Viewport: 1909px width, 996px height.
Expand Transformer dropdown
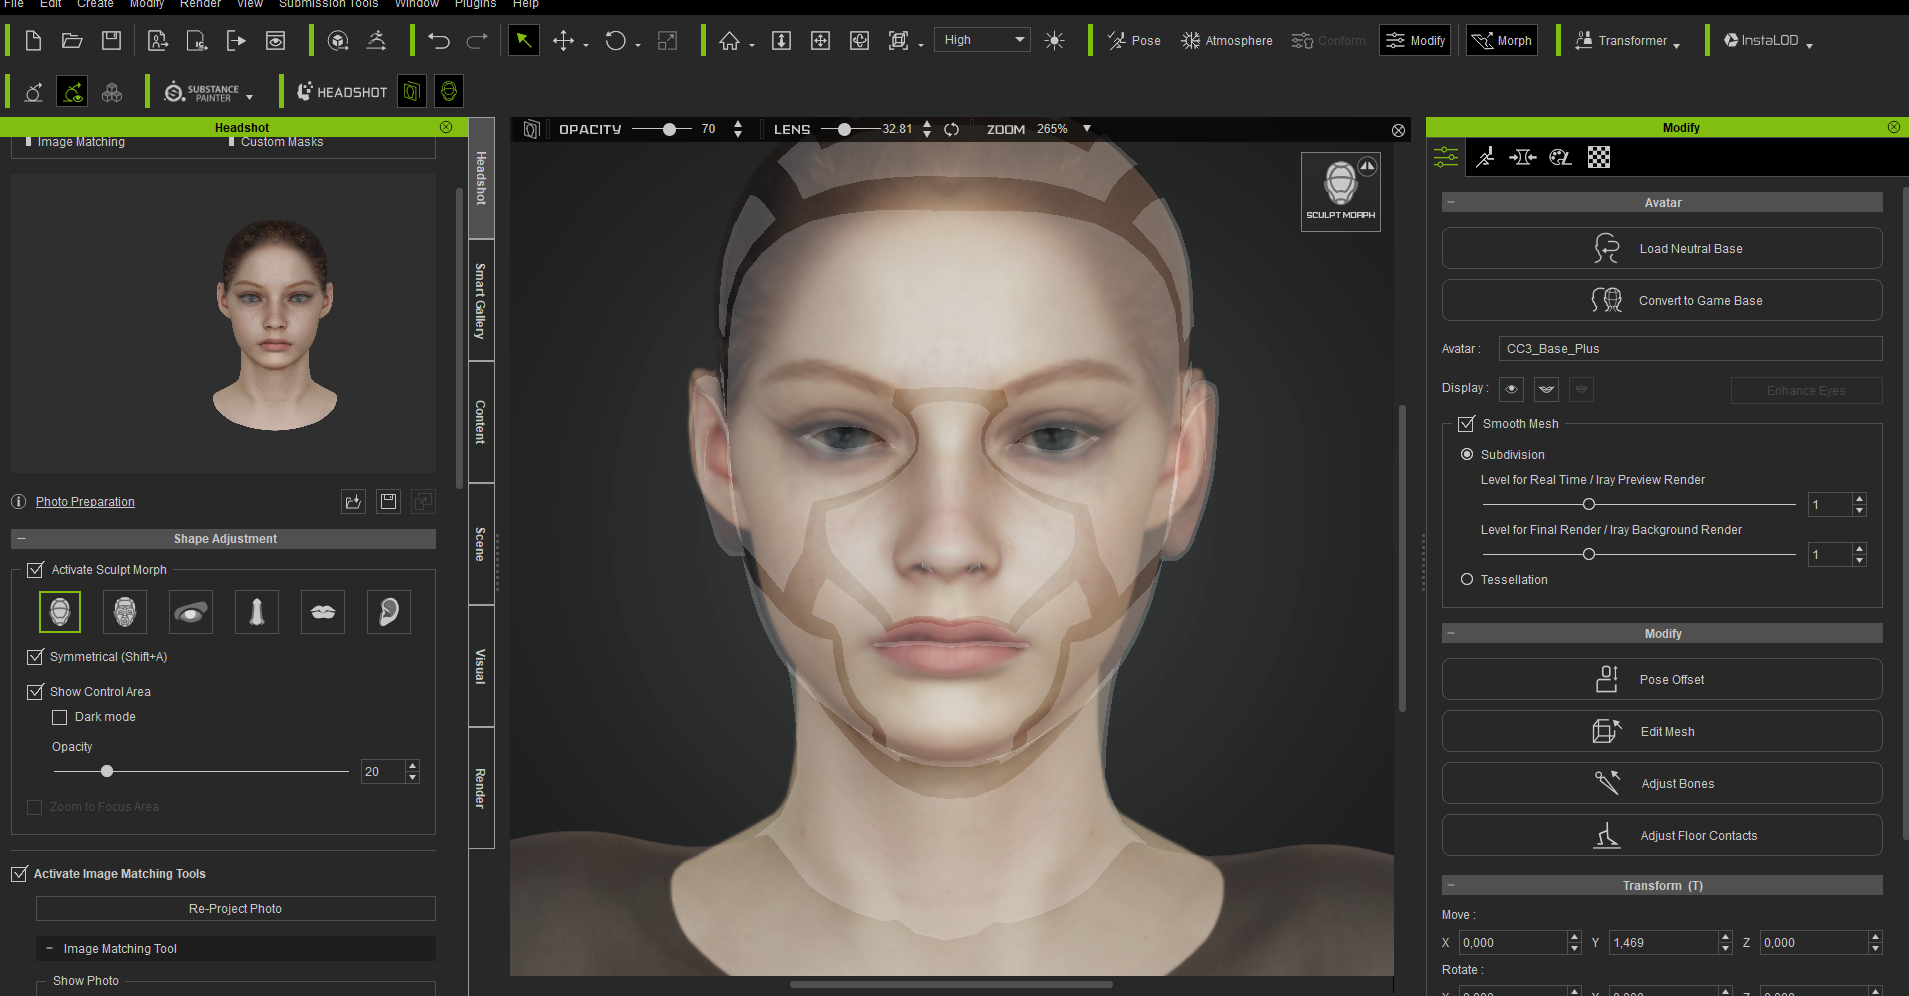click(1676, 45)
